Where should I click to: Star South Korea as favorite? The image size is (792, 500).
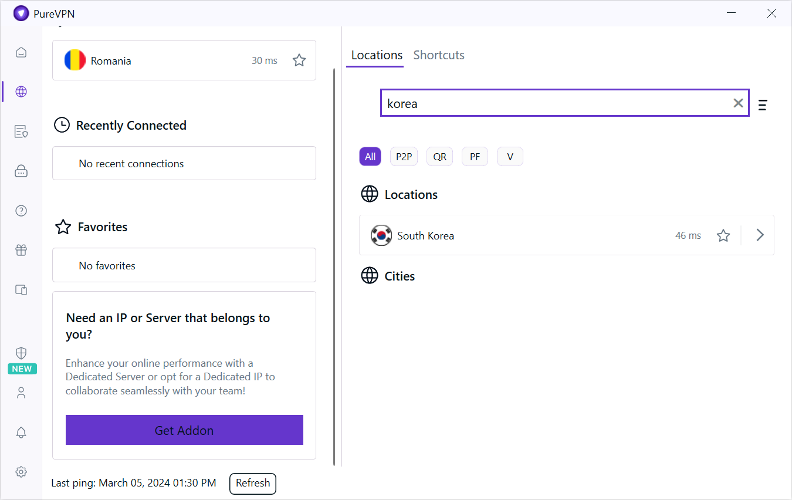pos(723,236)
